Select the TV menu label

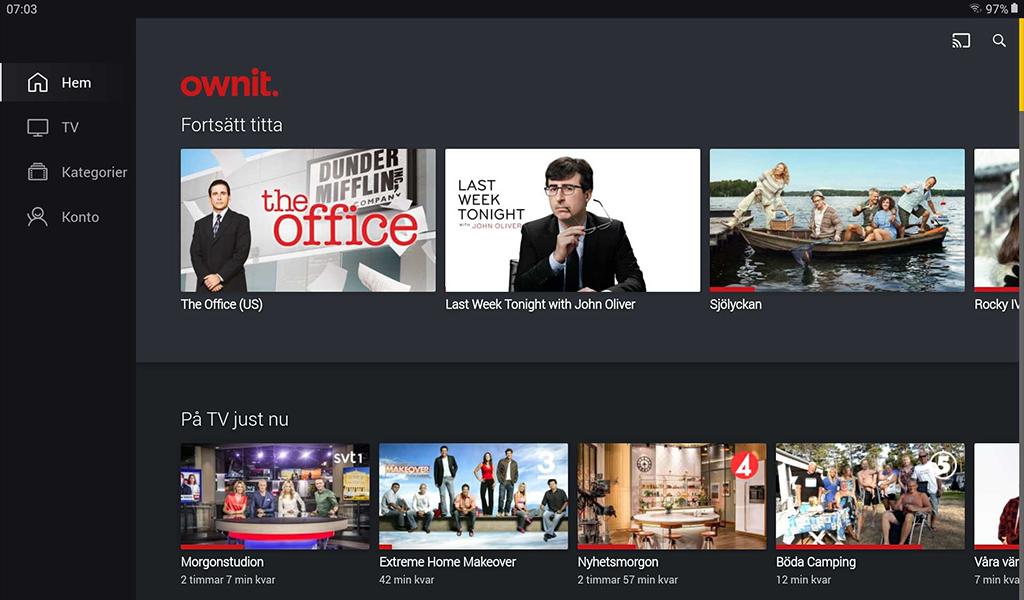coord(70,127)
